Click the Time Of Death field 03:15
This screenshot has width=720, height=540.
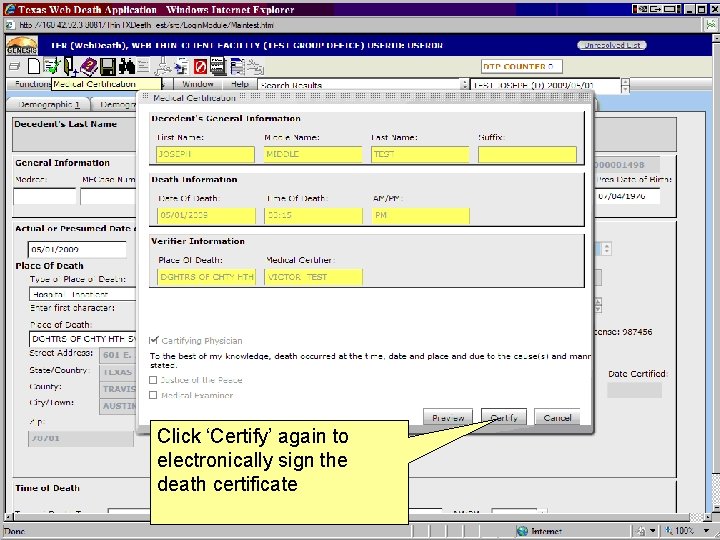313,215
